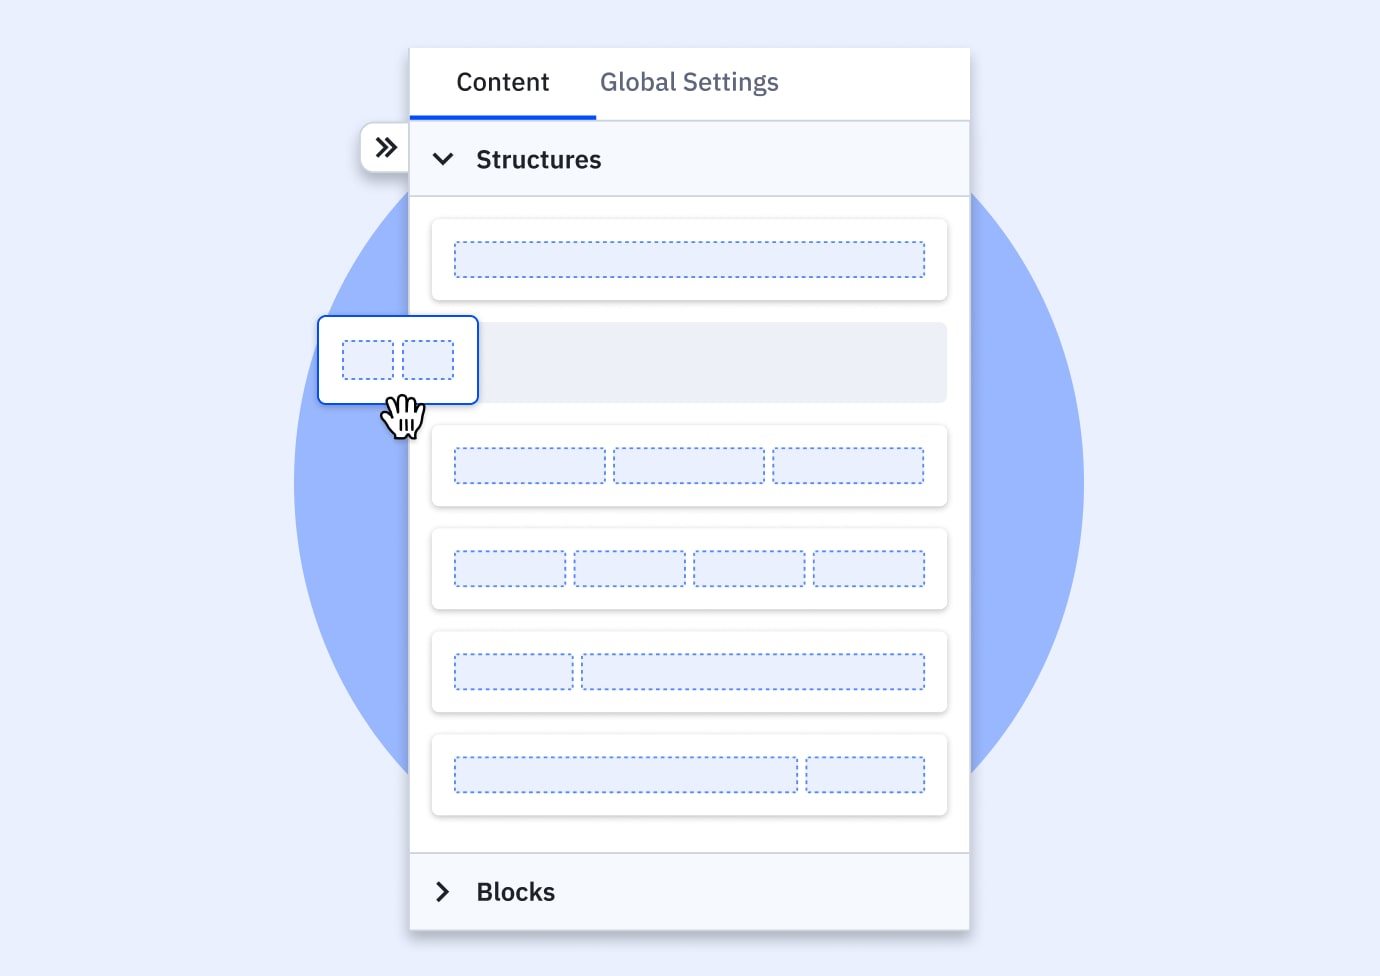This screenshot has height=976, width=1380.
Task: Click the left box of dragged two-column card
Action: (368, 360)
